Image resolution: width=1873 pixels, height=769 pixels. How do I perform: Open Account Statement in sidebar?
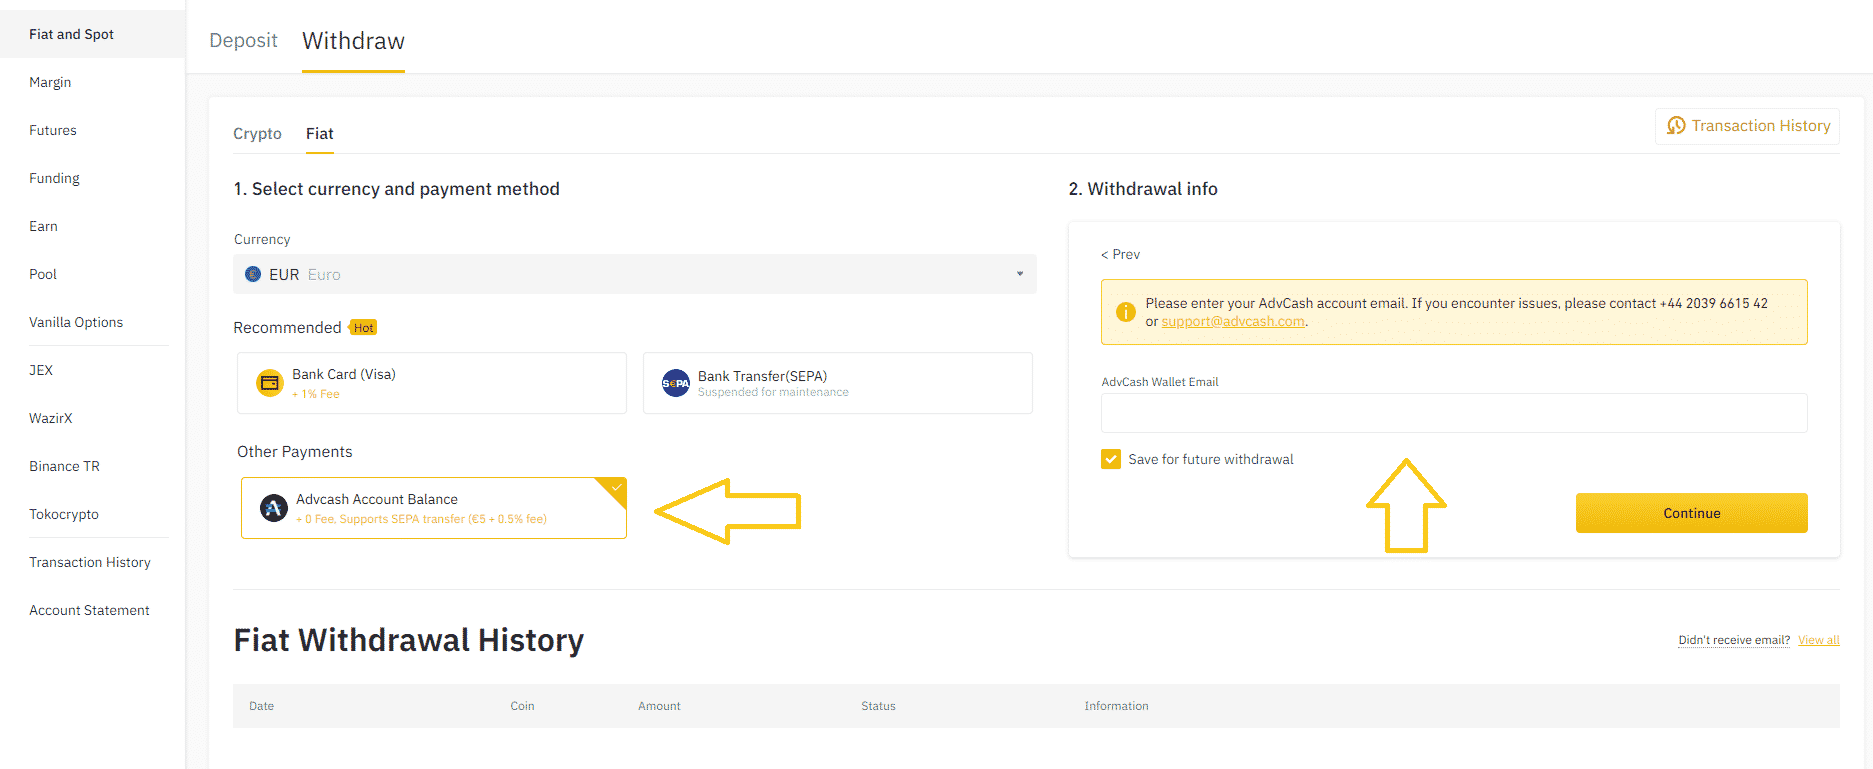[x=89, y=610]
